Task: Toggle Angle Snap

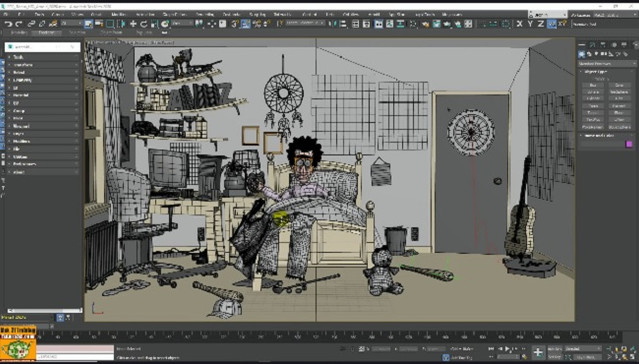Action: click(245, 24)
